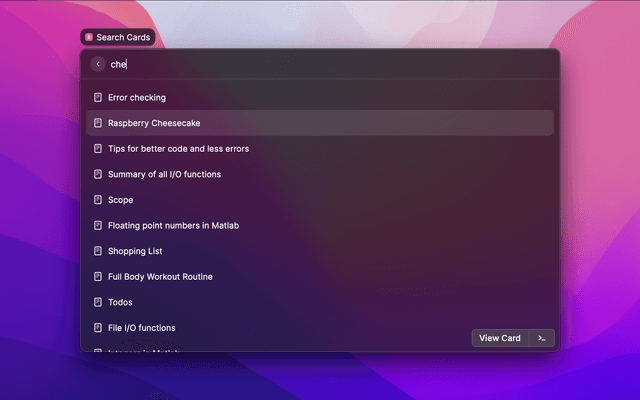
Task: Click the card icon beside File I/O functions
Action: click(x=98, y=328)
